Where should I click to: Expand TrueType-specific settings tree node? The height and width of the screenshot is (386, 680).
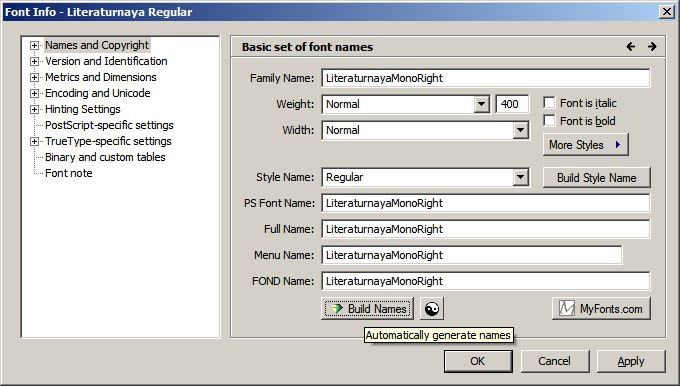point(34,141)
